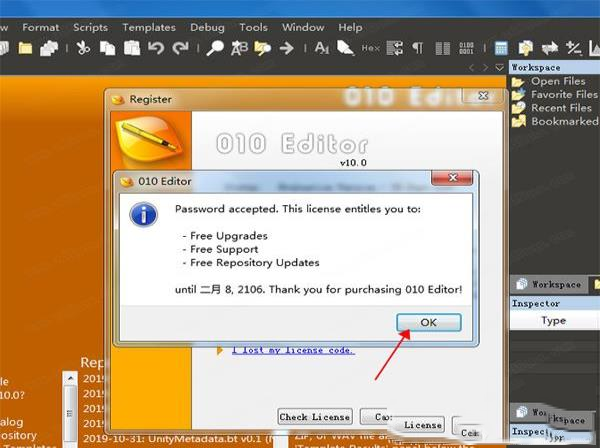
Task: Close the Register window
Action: point(483,96)
